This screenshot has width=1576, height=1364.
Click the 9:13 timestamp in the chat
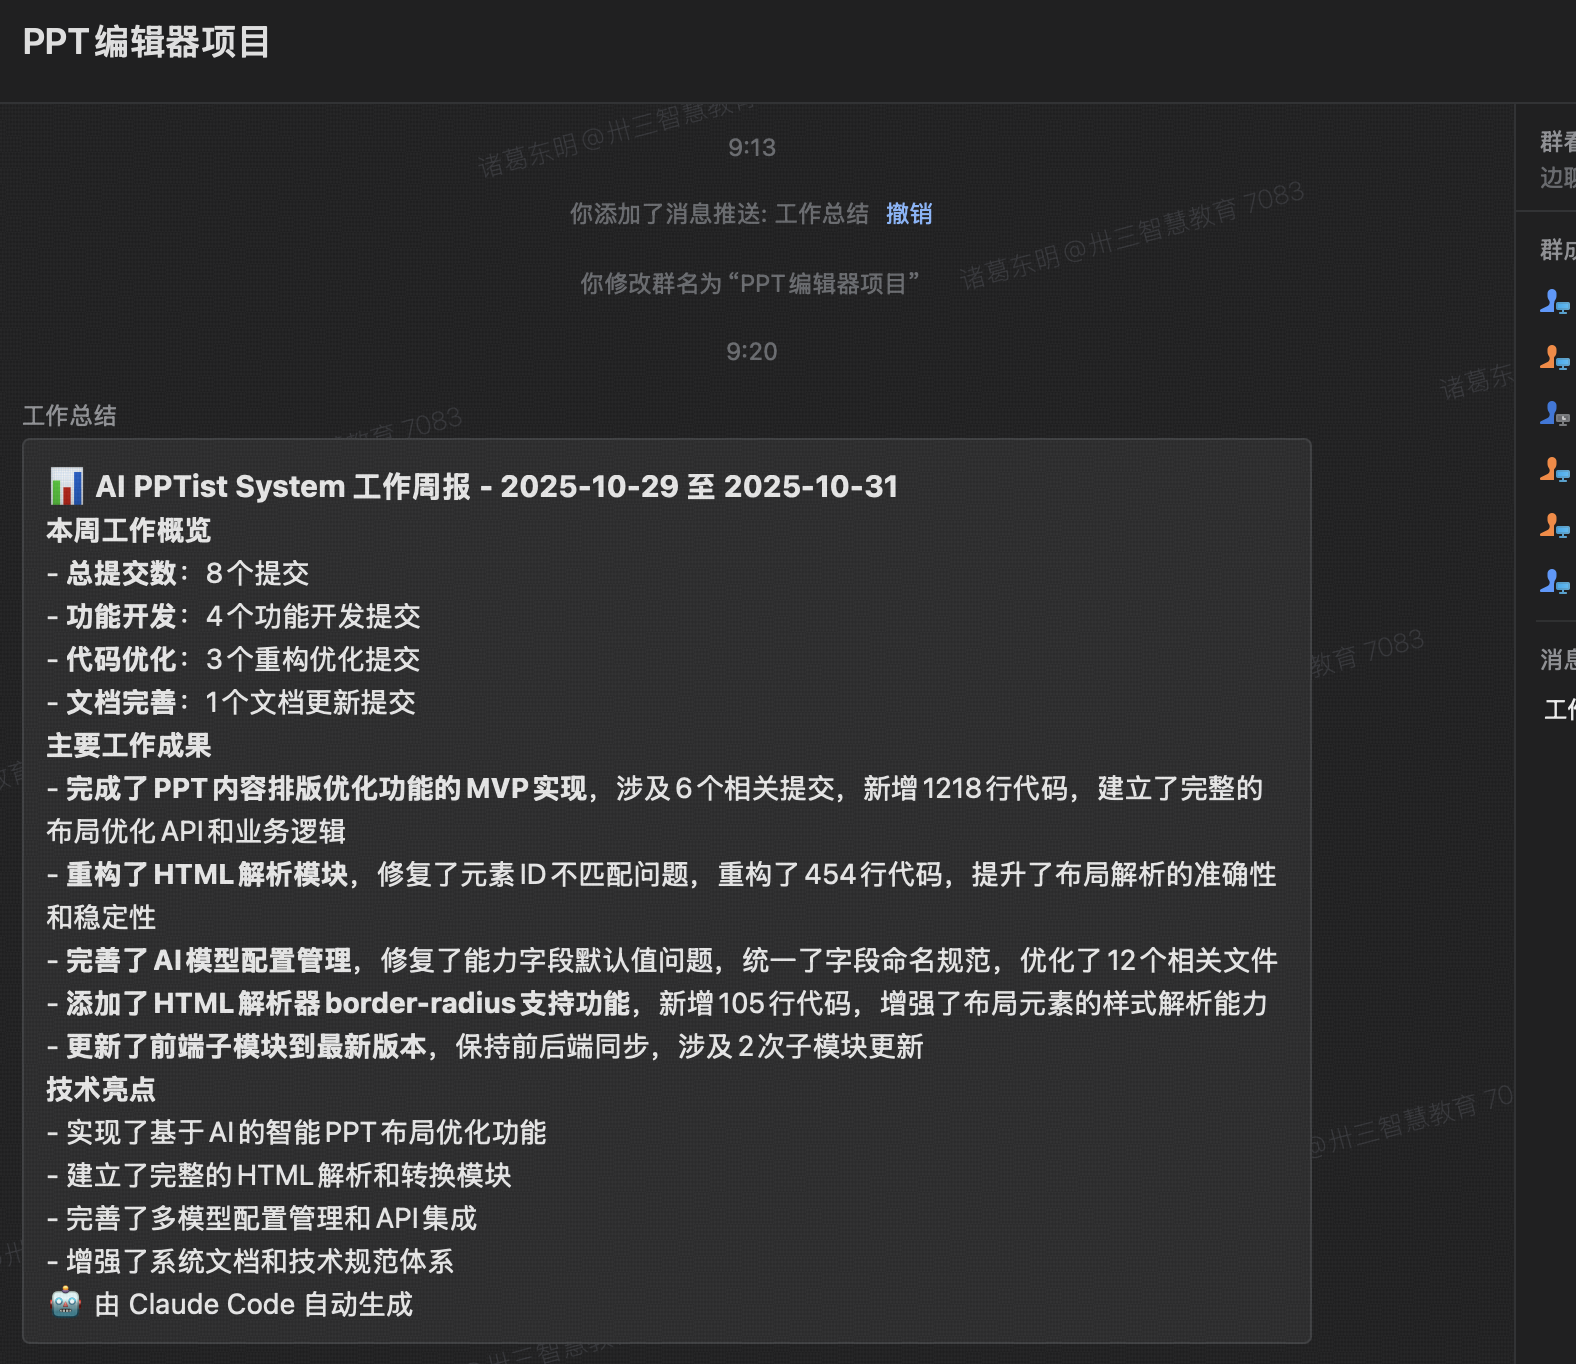point(752,148)
